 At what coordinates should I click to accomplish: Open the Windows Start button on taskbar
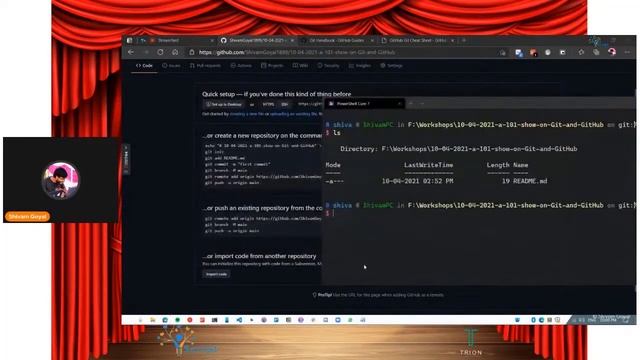pyautogui.click(x=140, y=320)
